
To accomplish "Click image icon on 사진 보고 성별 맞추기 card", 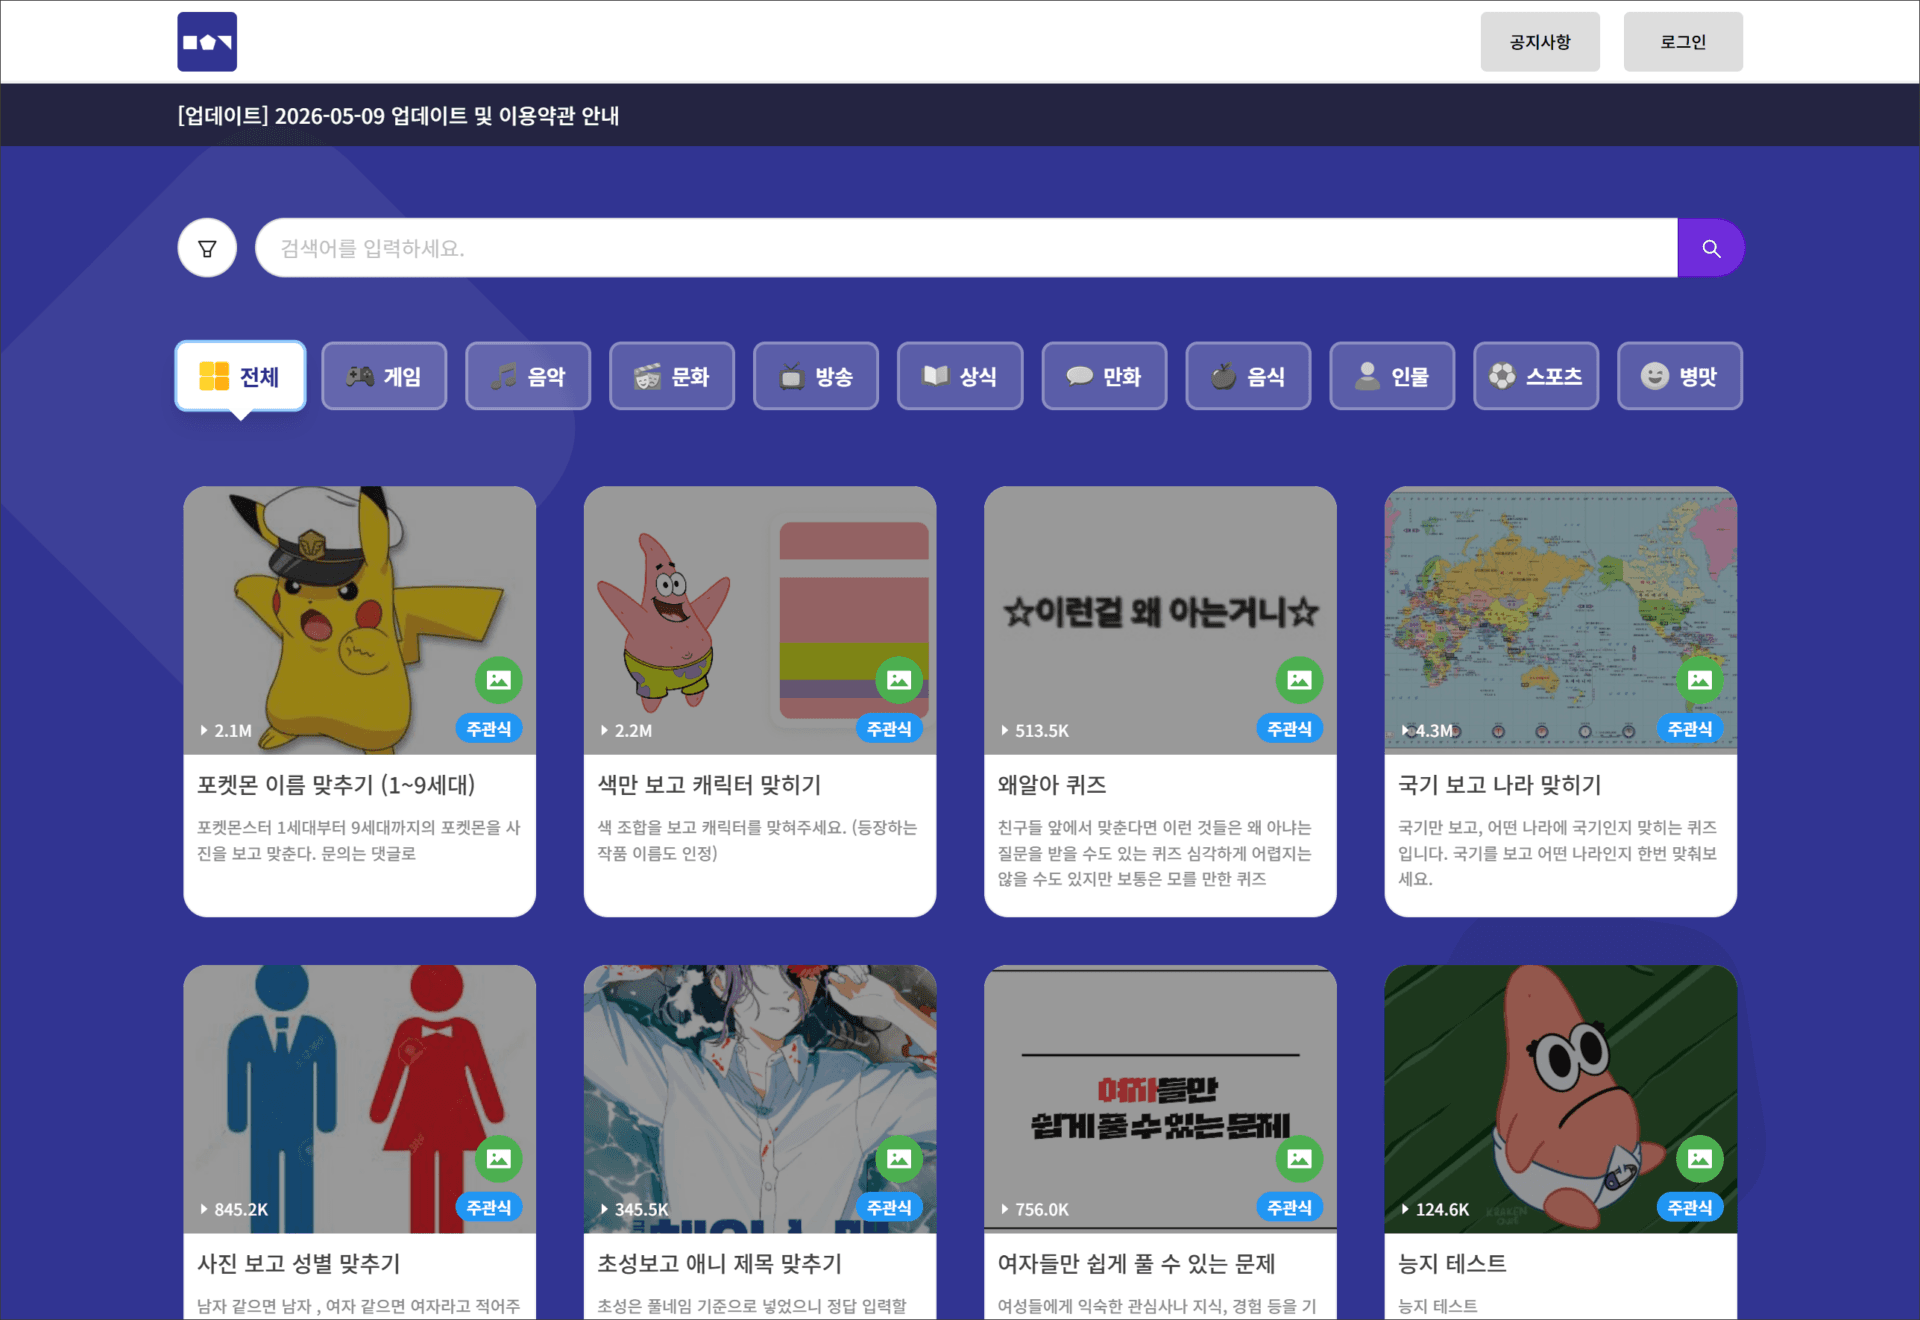I will pyautogui.click(x=499, y=1159).
